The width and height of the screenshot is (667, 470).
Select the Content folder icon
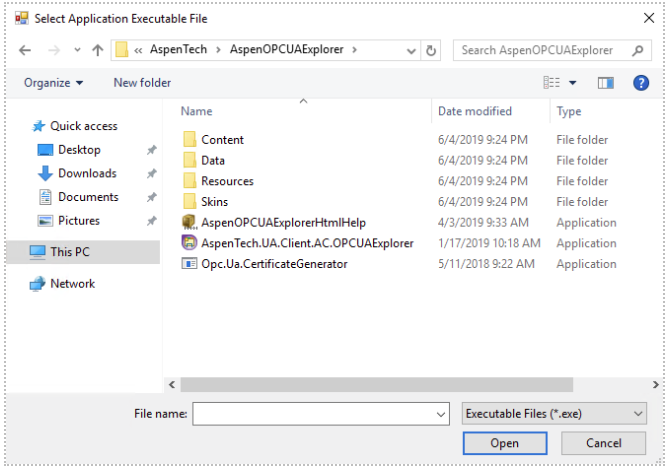click(x=189, y=139)
